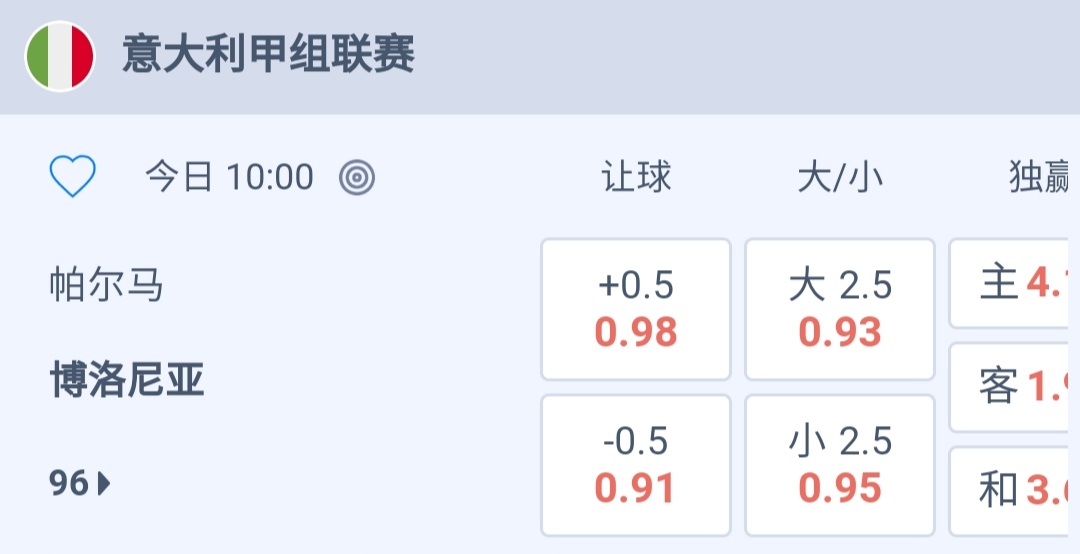Expand the arrow next to 96

[x=104, y=484]
